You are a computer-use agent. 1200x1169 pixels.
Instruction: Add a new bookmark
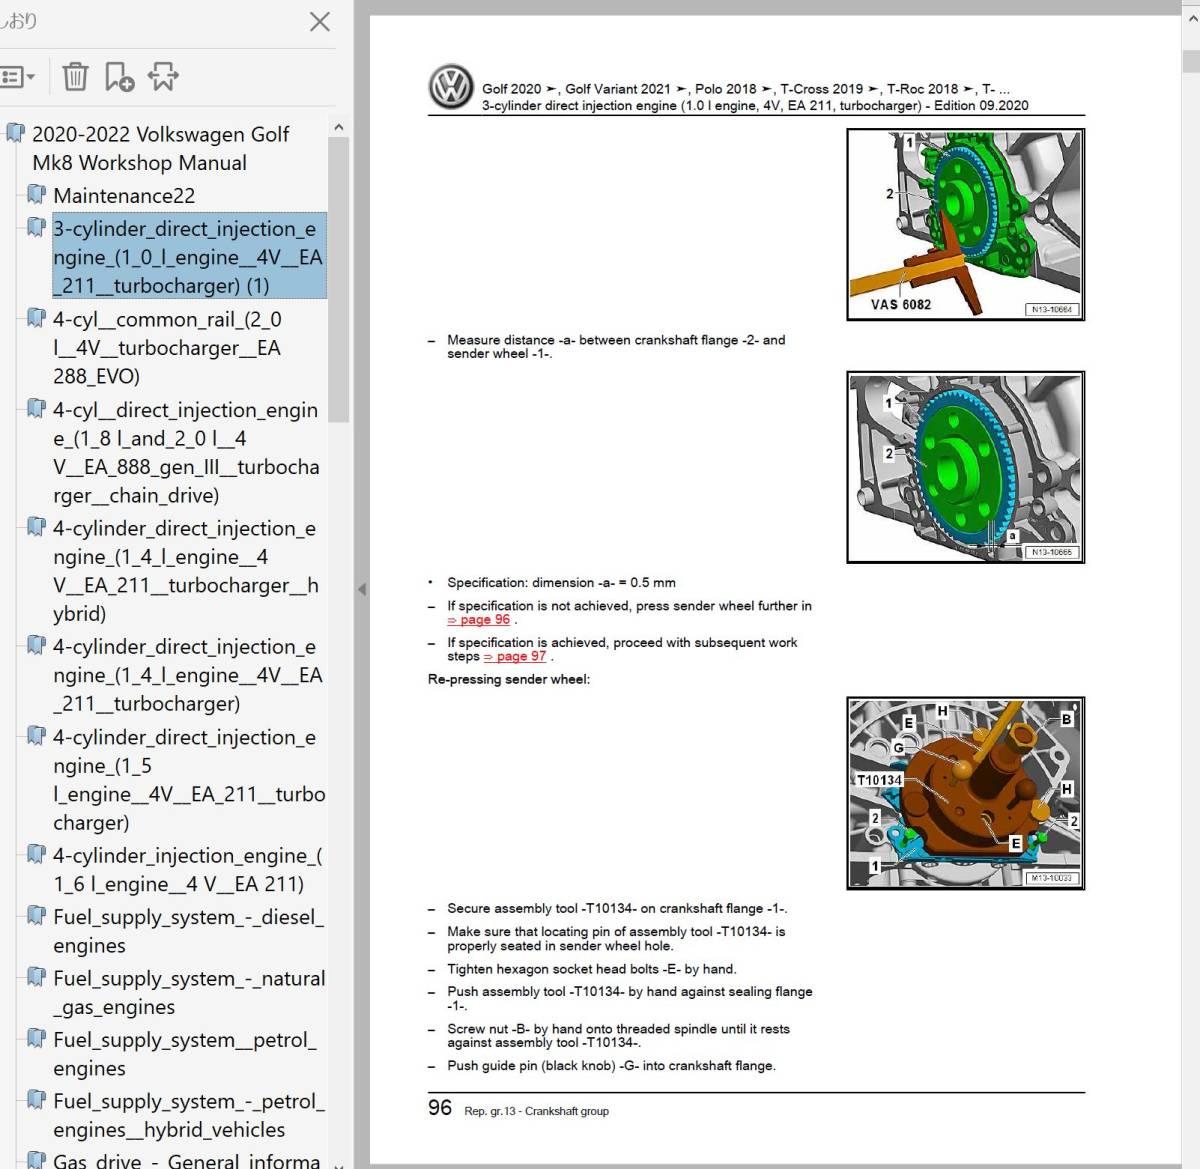119,77
